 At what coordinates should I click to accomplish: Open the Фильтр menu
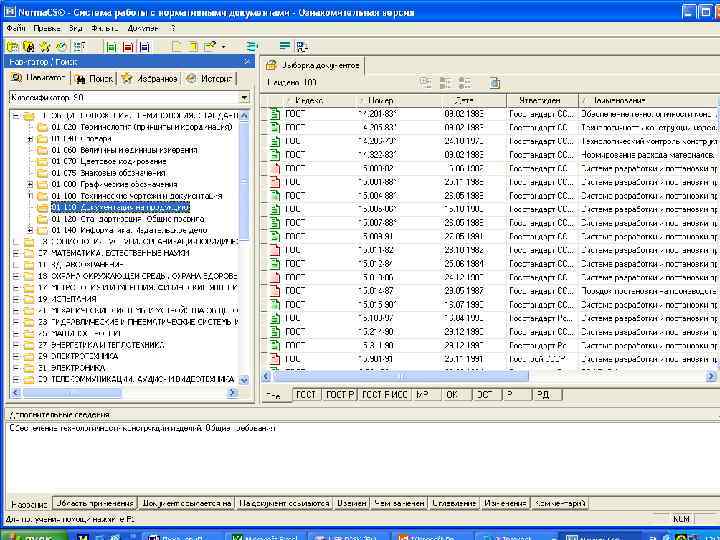pos(105,28)
